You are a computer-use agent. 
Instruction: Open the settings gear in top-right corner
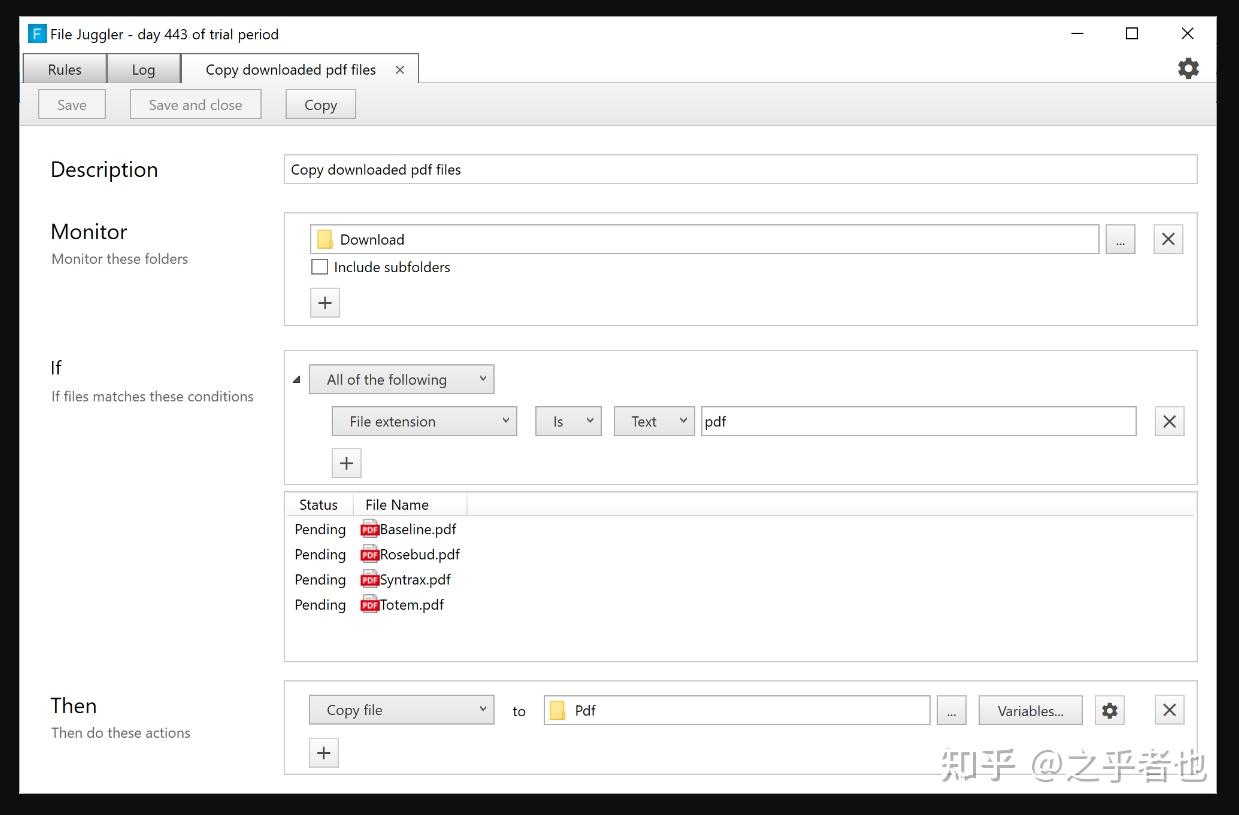click(1188, 68)
